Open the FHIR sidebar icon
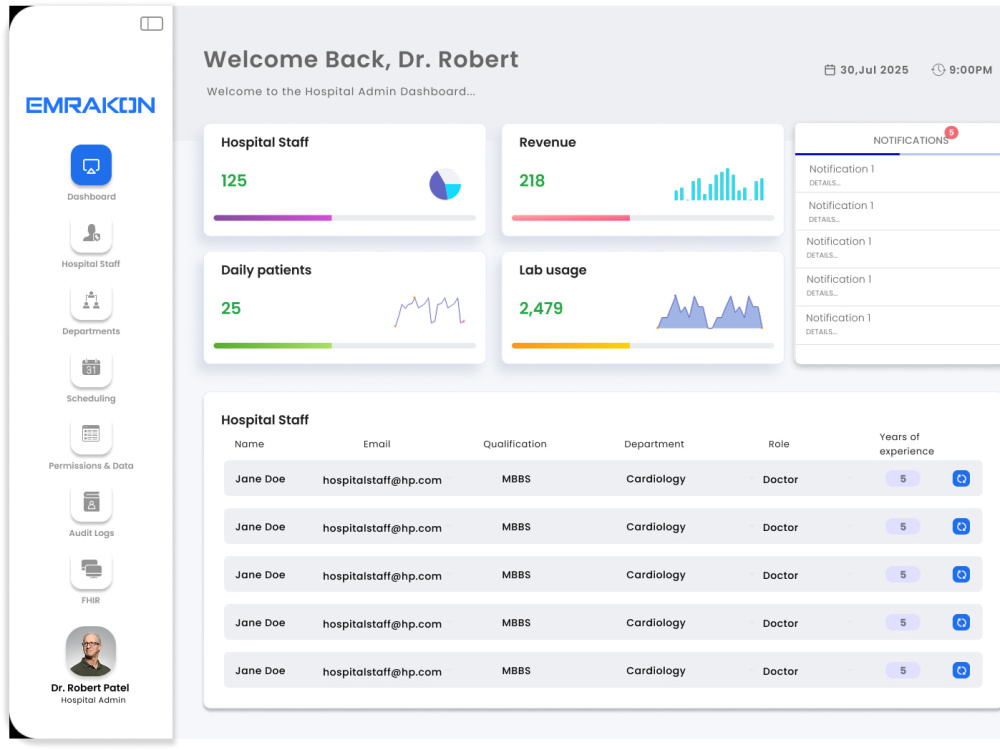The height and width of the screenshot is (750, 1000). [x=91, y=570]
